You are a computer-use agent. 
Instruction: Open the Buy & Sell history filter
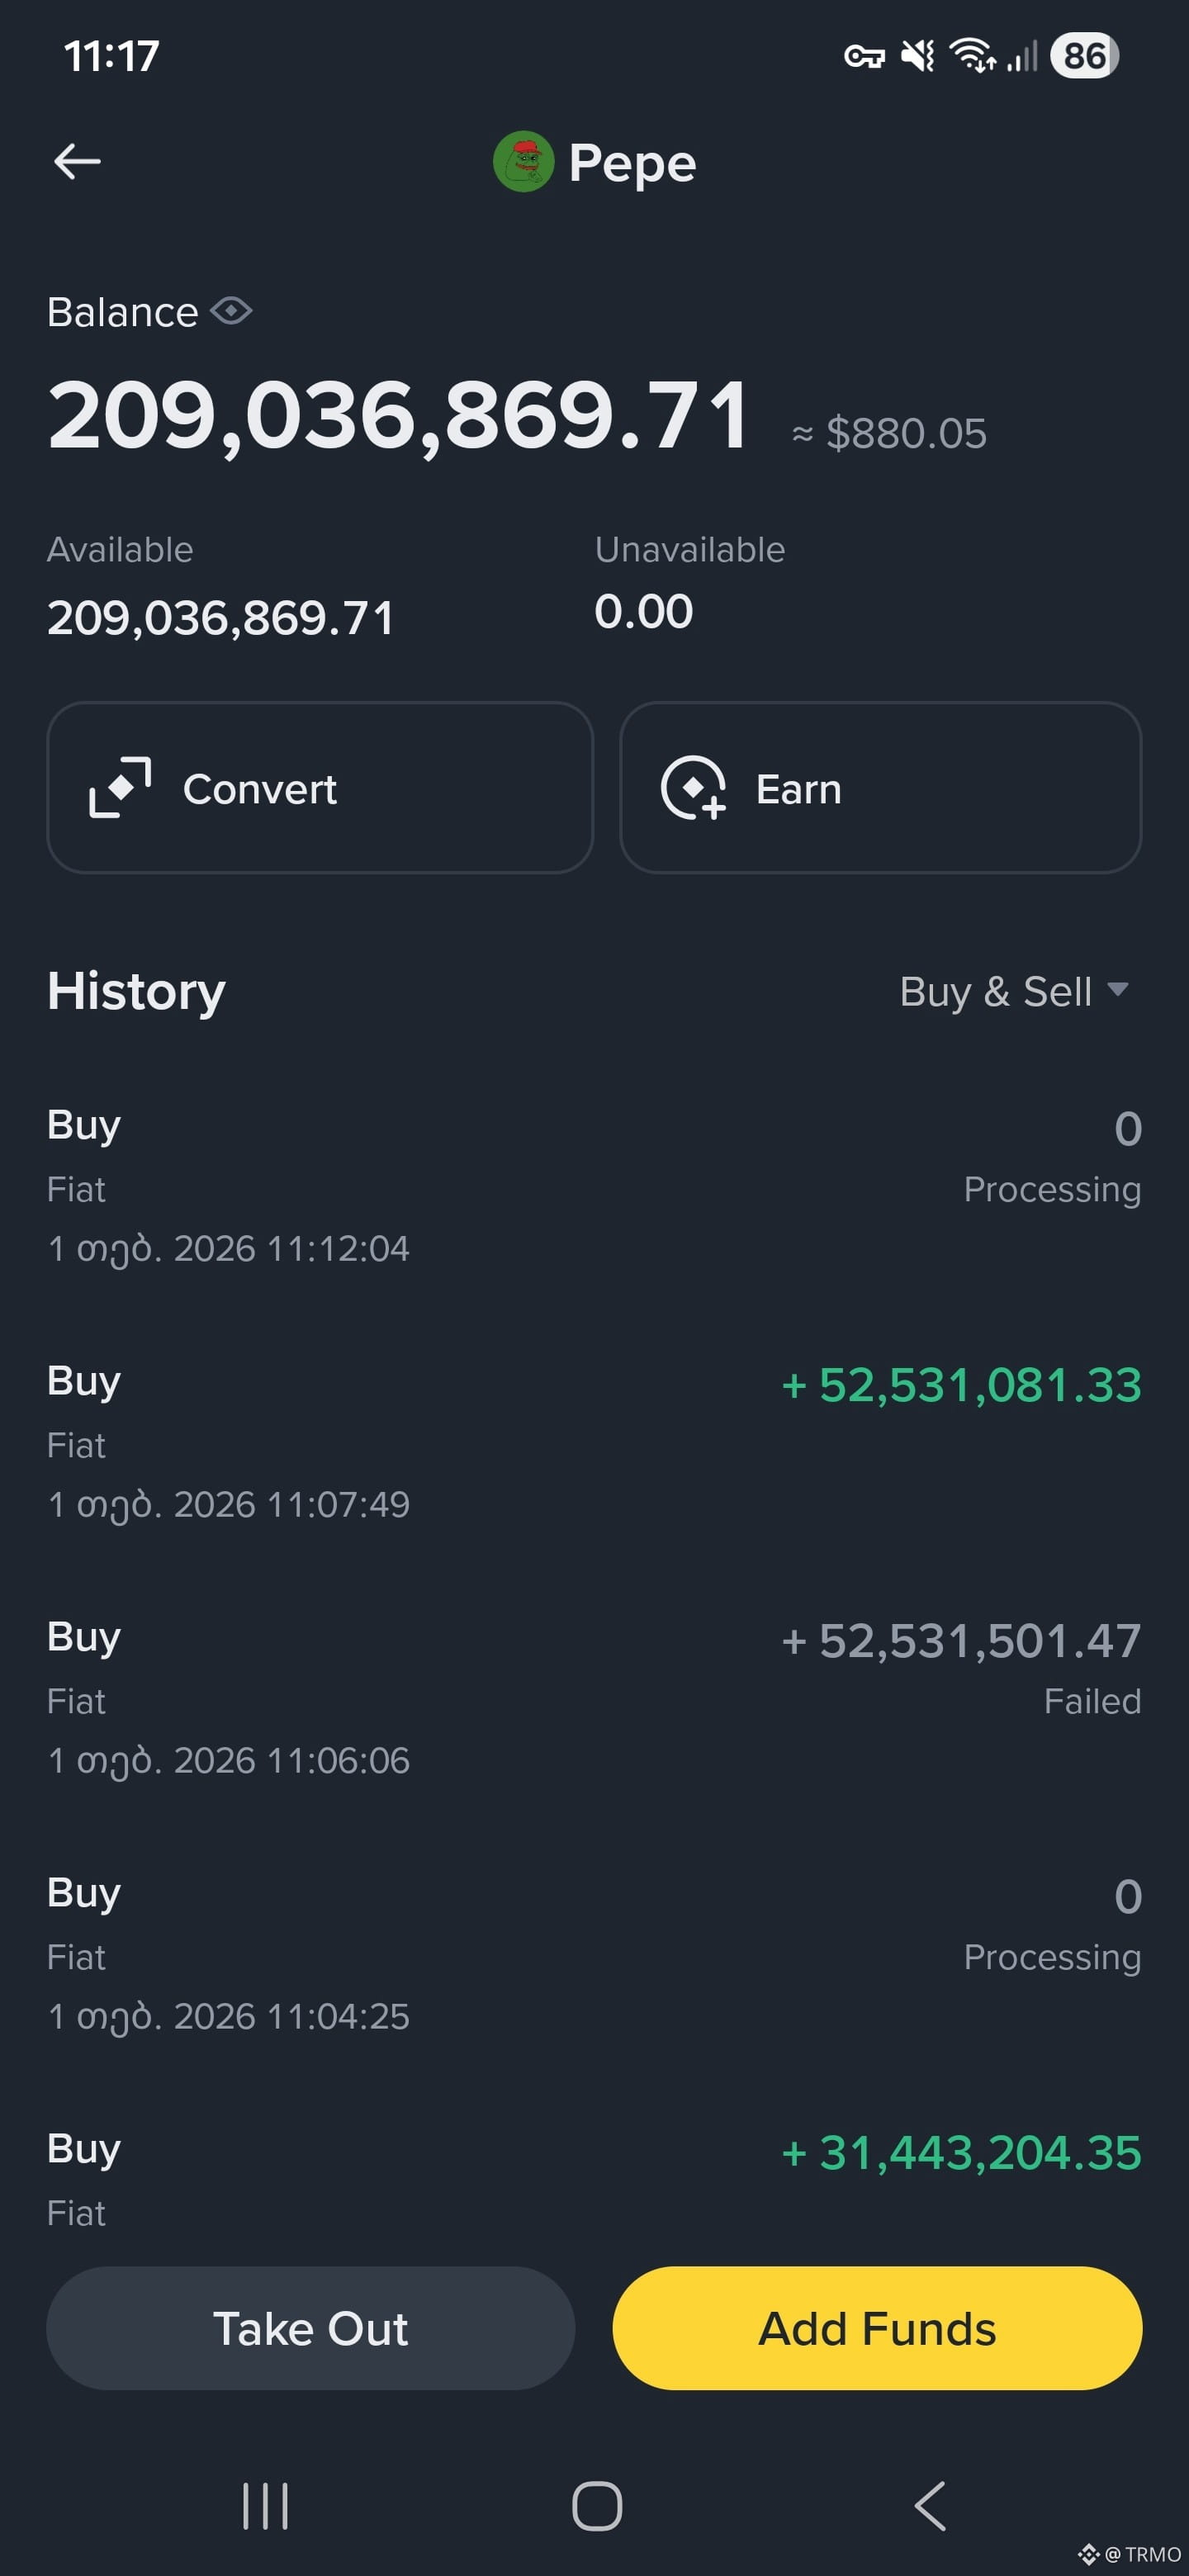1014,991
